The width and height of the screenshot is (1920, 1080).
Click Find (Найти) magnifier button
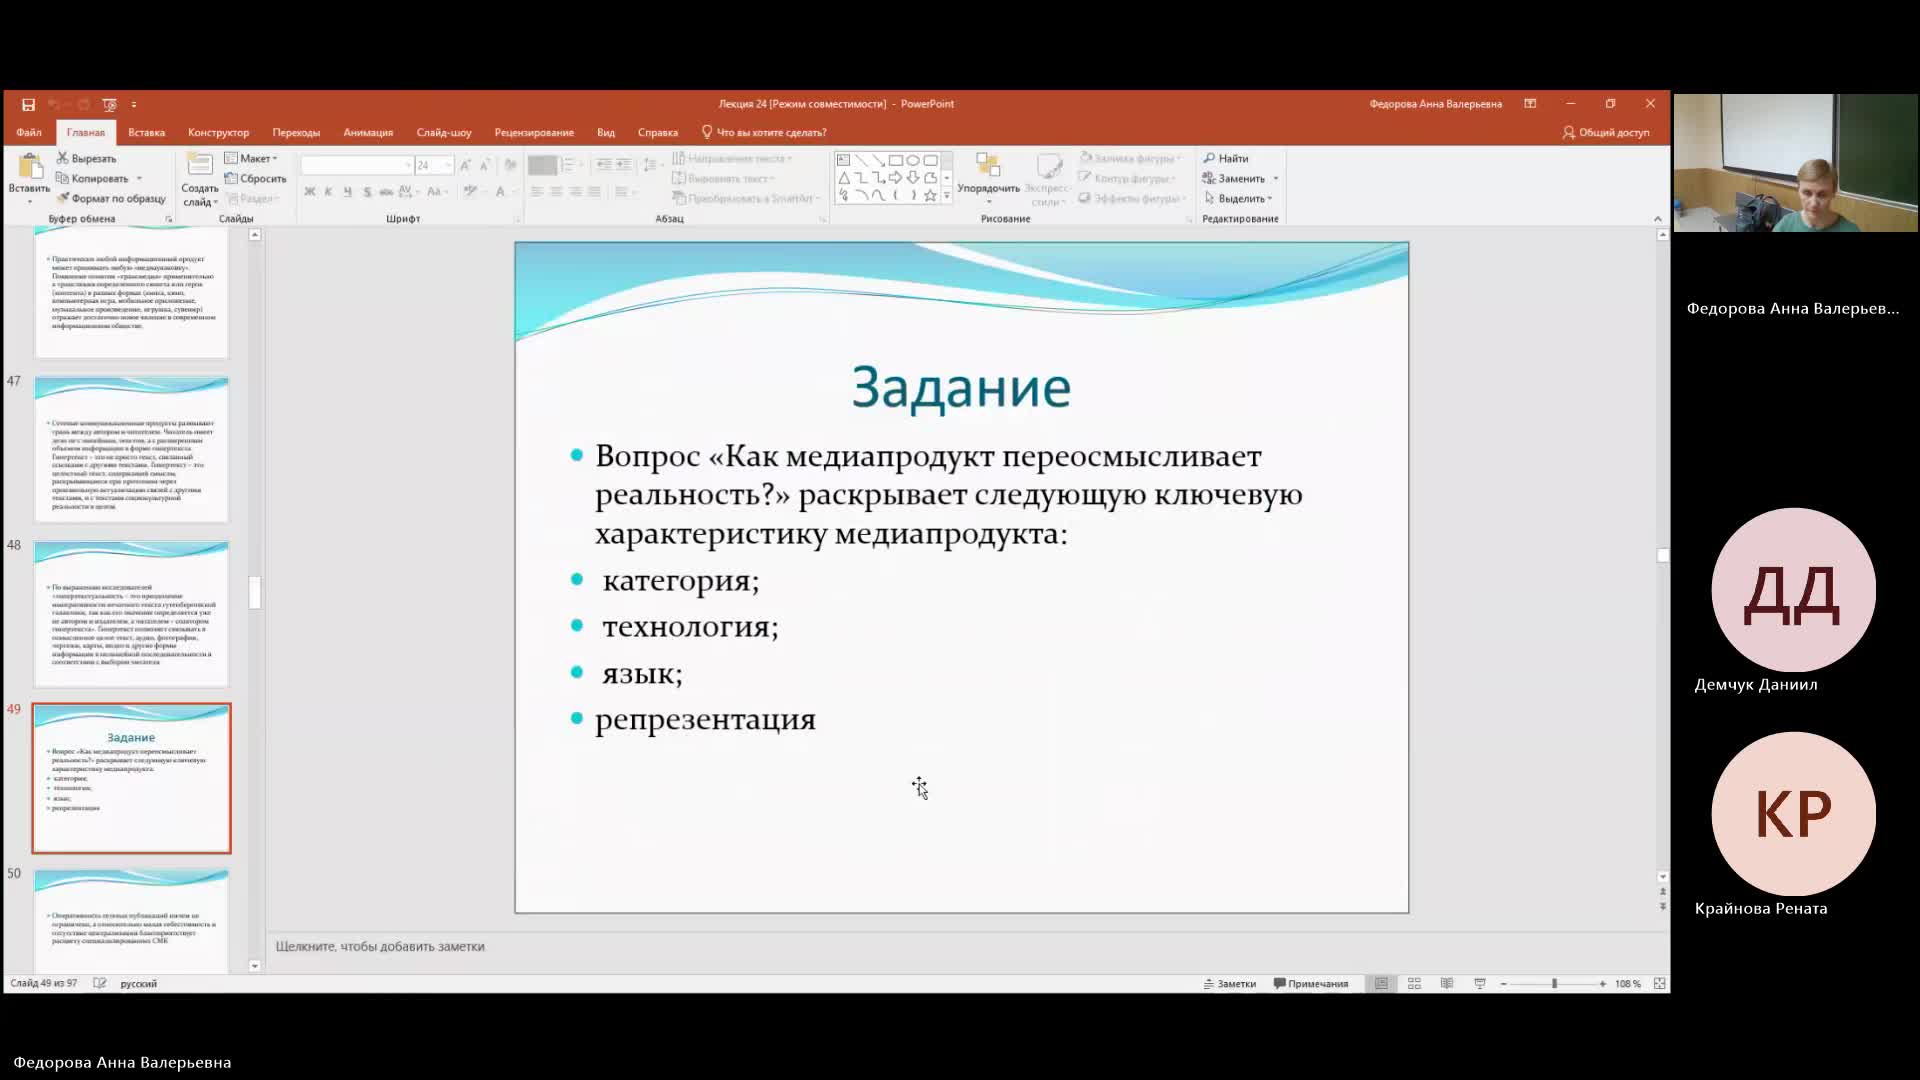1225,158
